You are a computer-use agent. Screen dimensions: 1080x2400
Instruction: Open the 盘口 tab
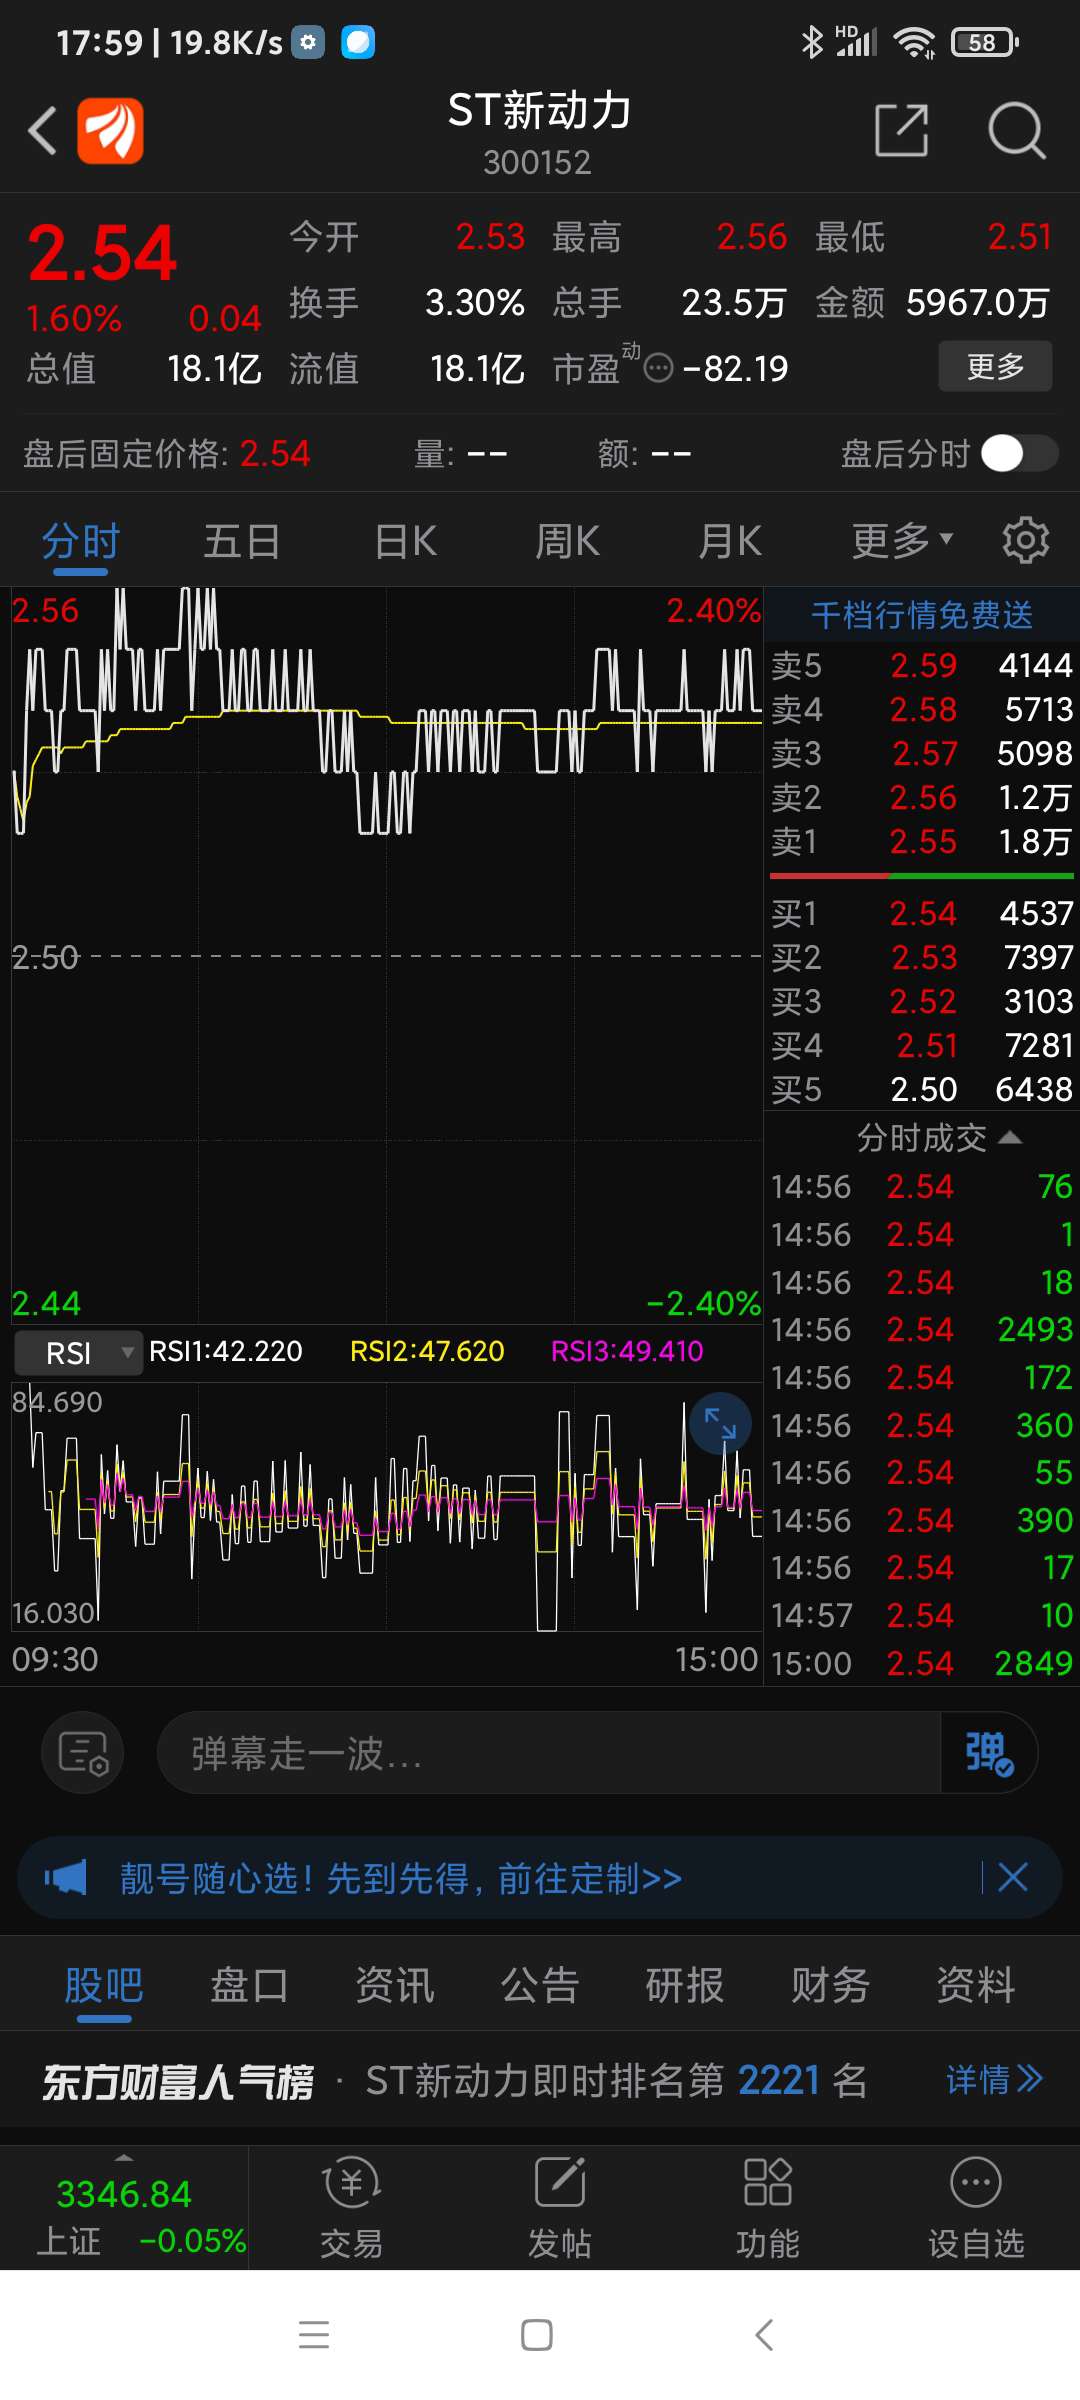(x=249, y=1985)
